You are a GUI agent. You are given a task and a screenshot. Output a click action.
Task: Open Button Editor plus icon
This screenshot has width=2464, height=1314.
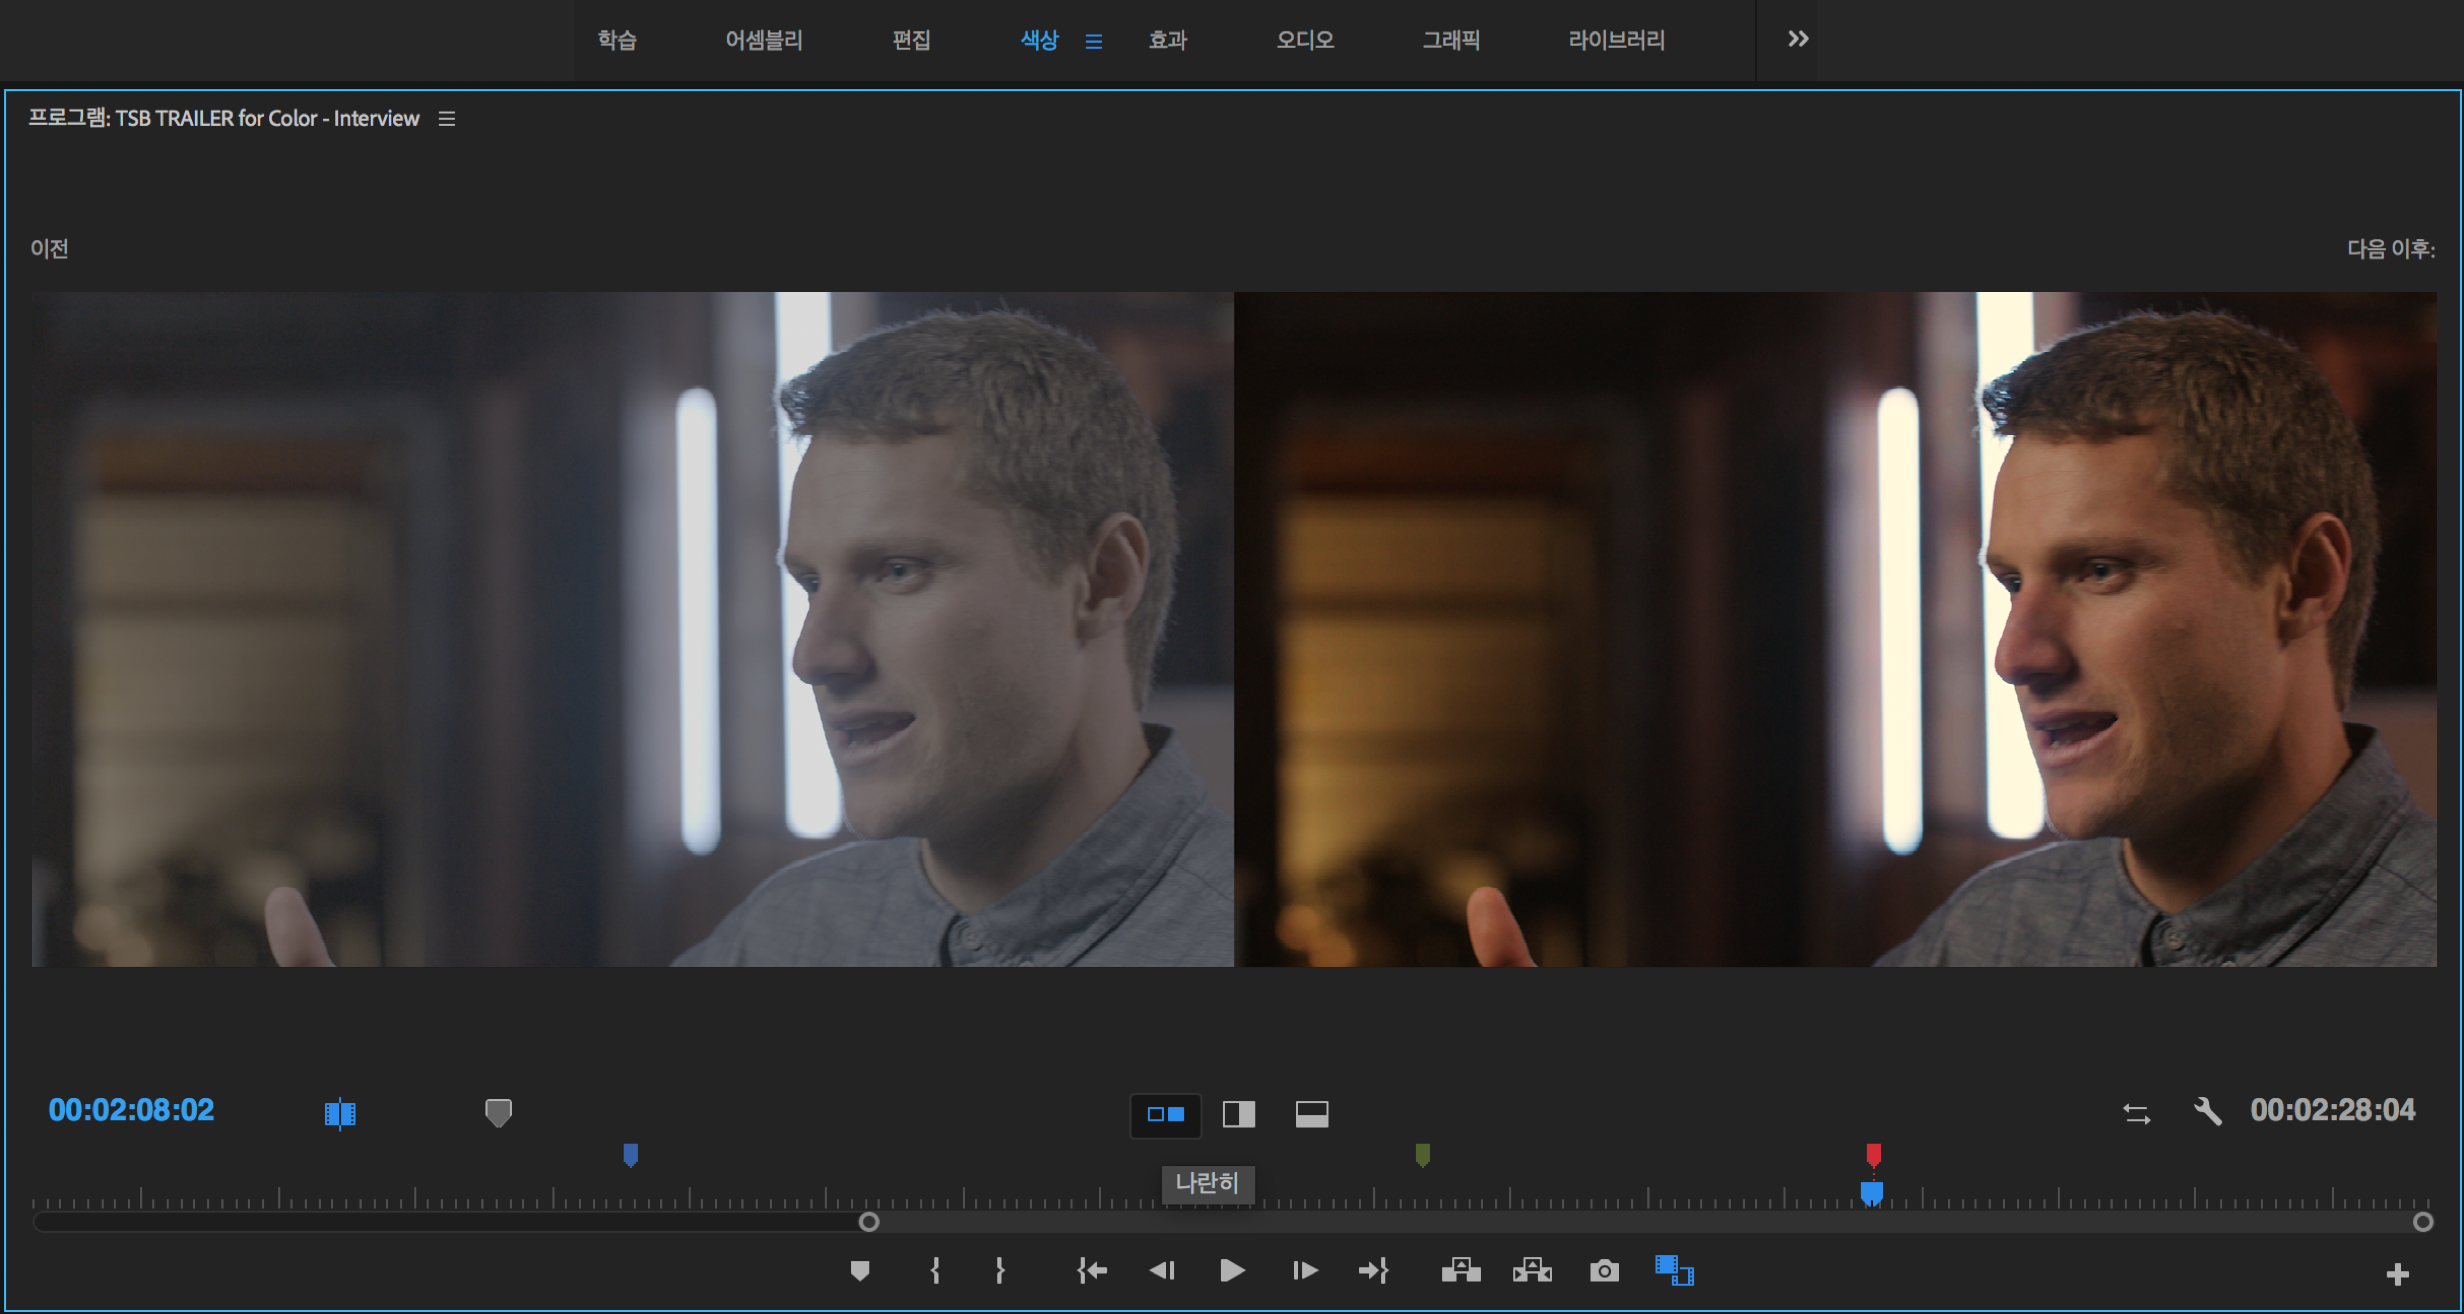coord(2397,1274)
